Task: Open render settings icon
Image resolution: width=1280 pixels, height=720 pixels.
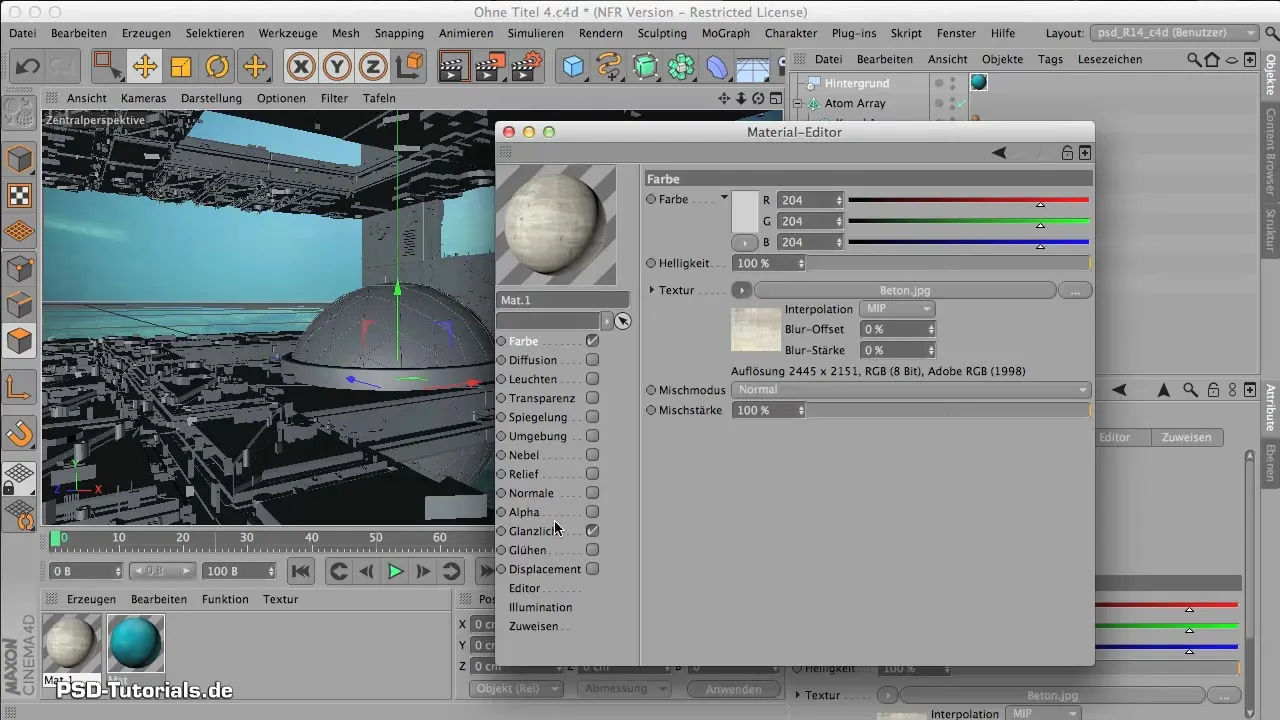Action: click(527, 67)
